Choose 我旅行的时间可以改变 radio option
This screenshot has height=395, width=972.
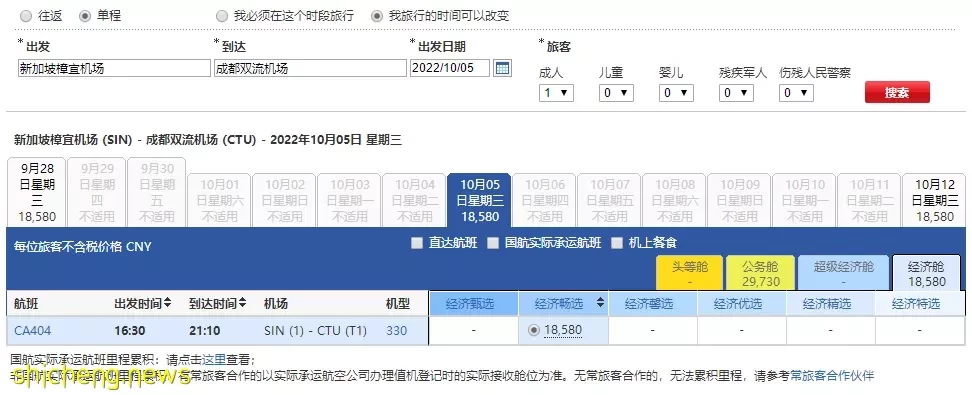point(377,17)
